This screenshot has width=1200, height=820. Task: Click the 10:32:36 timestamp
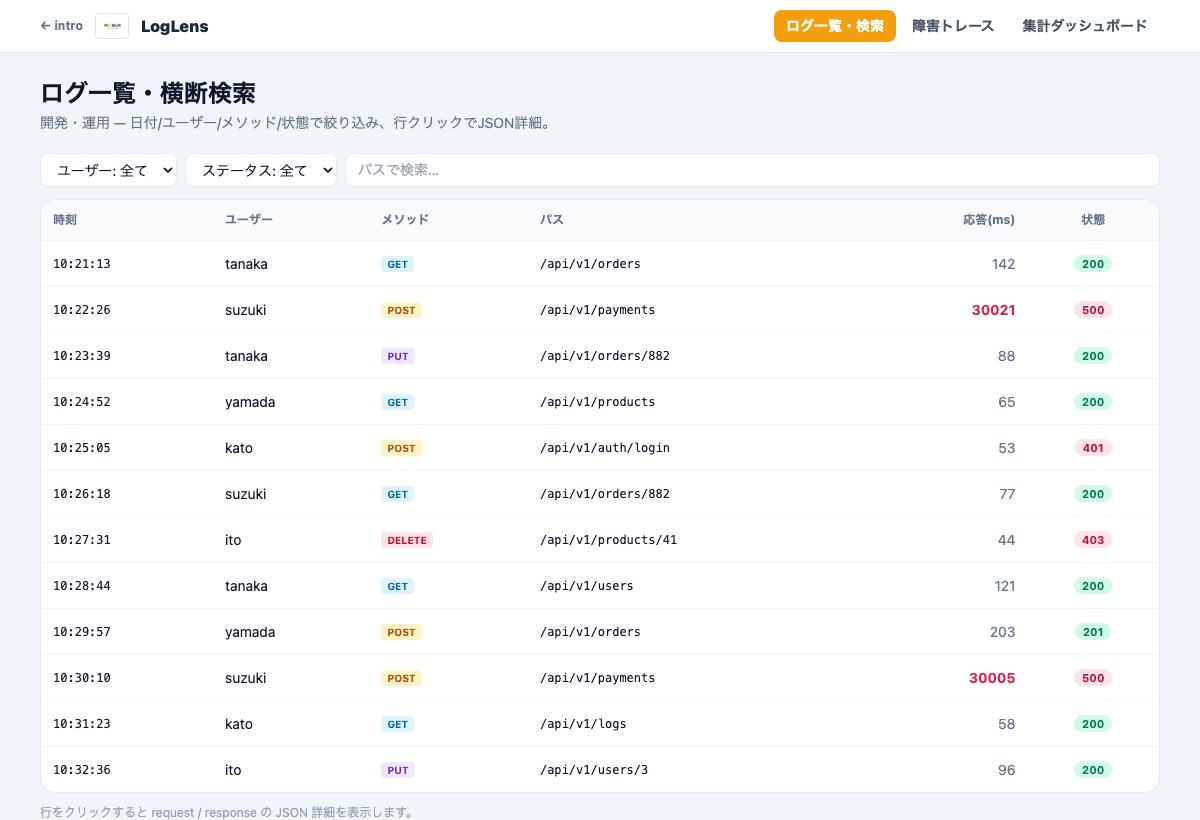tap(82, 770)
